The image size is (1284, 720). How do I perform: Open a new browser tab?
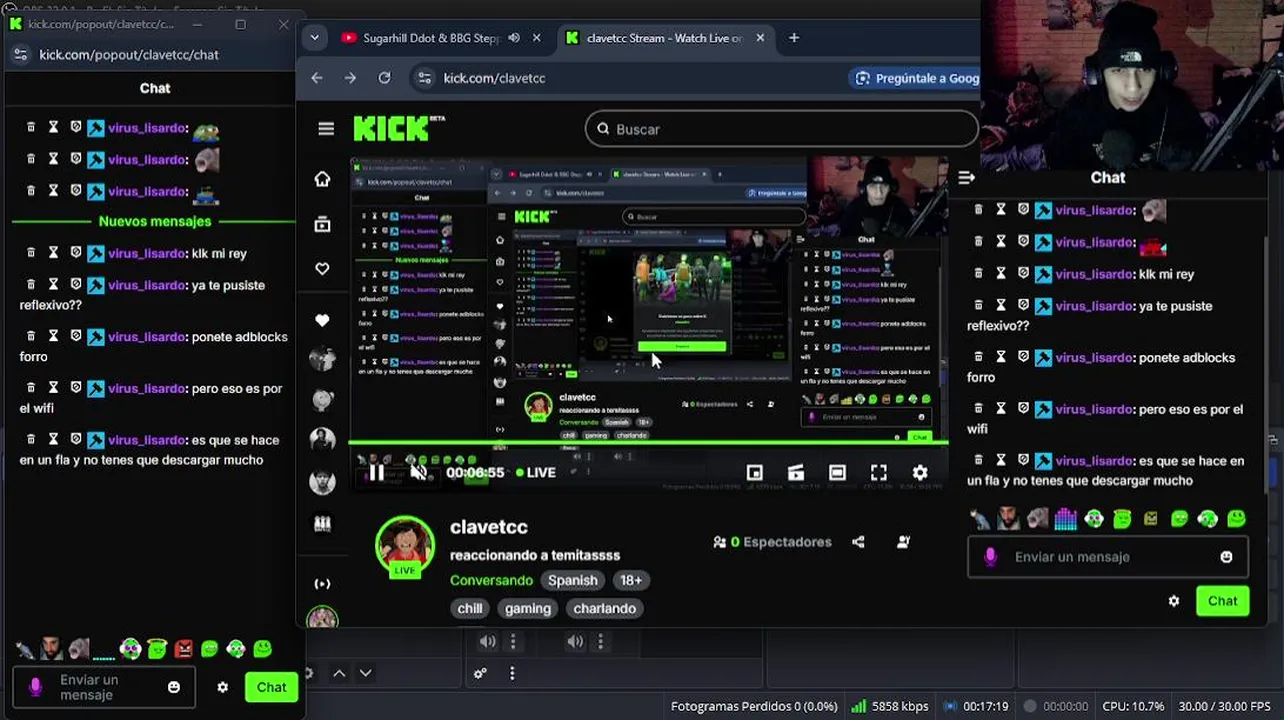click(794, 38)
